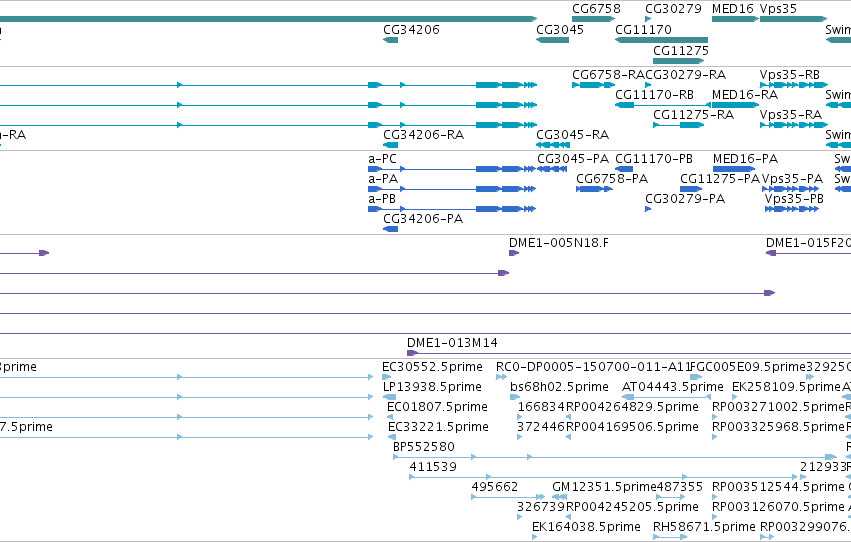Select the Vps35 gene label
The image size is (851, 542).
(x=778, y=9)
